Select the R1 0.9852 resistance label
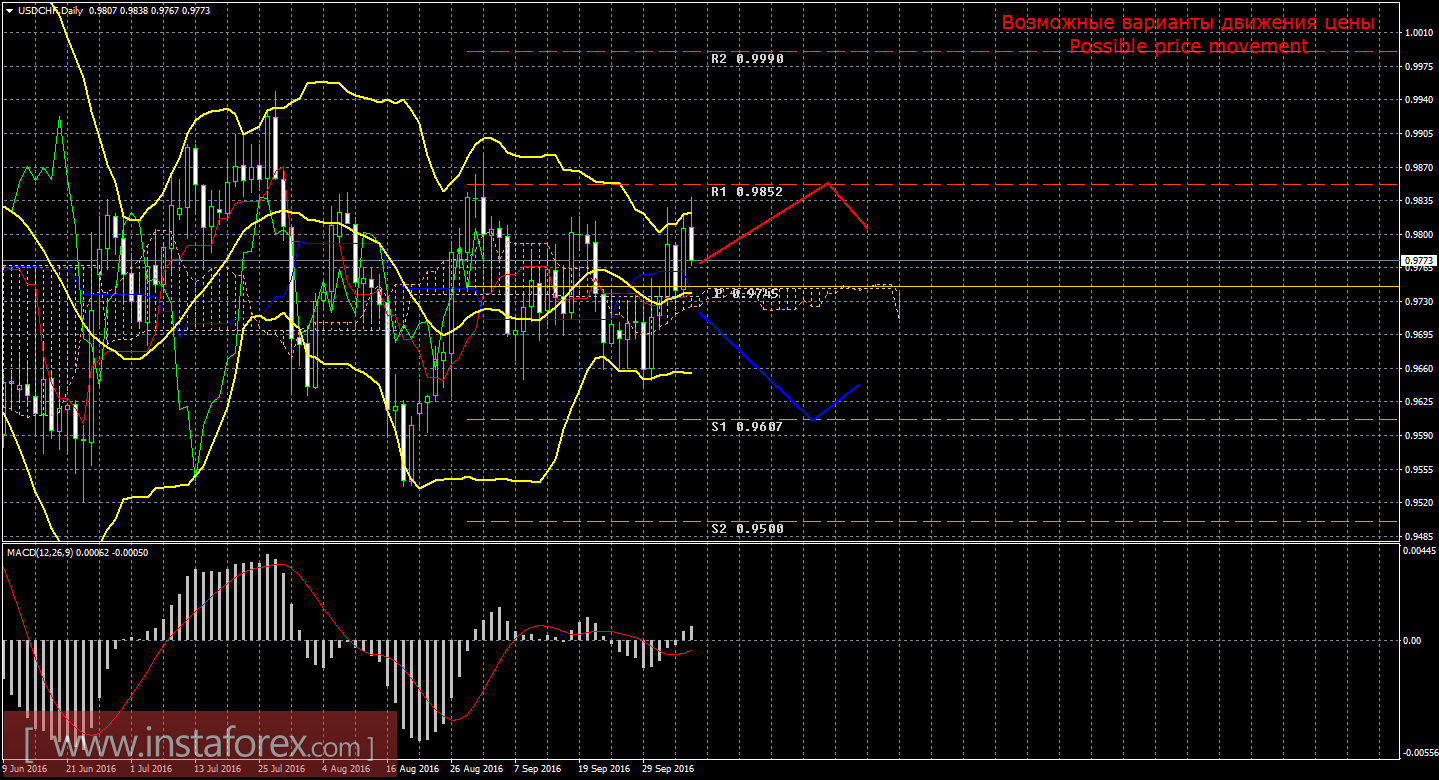The width and height of the screenshot is (1439, 780). click(746, 191)
